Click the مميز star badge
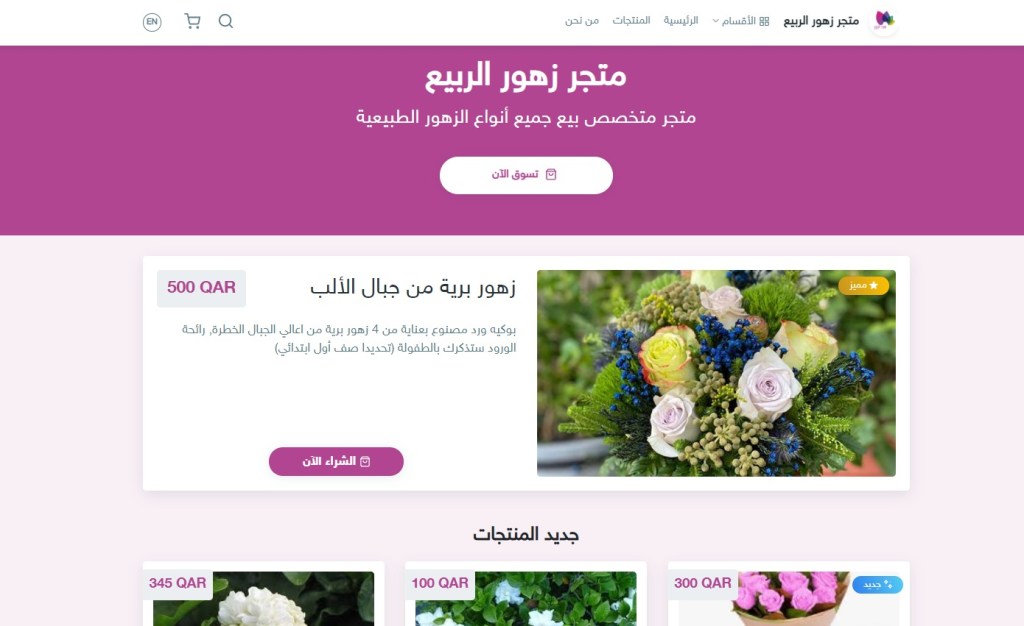The width and height of the screenshot is (1024, 626). [863, 285]
